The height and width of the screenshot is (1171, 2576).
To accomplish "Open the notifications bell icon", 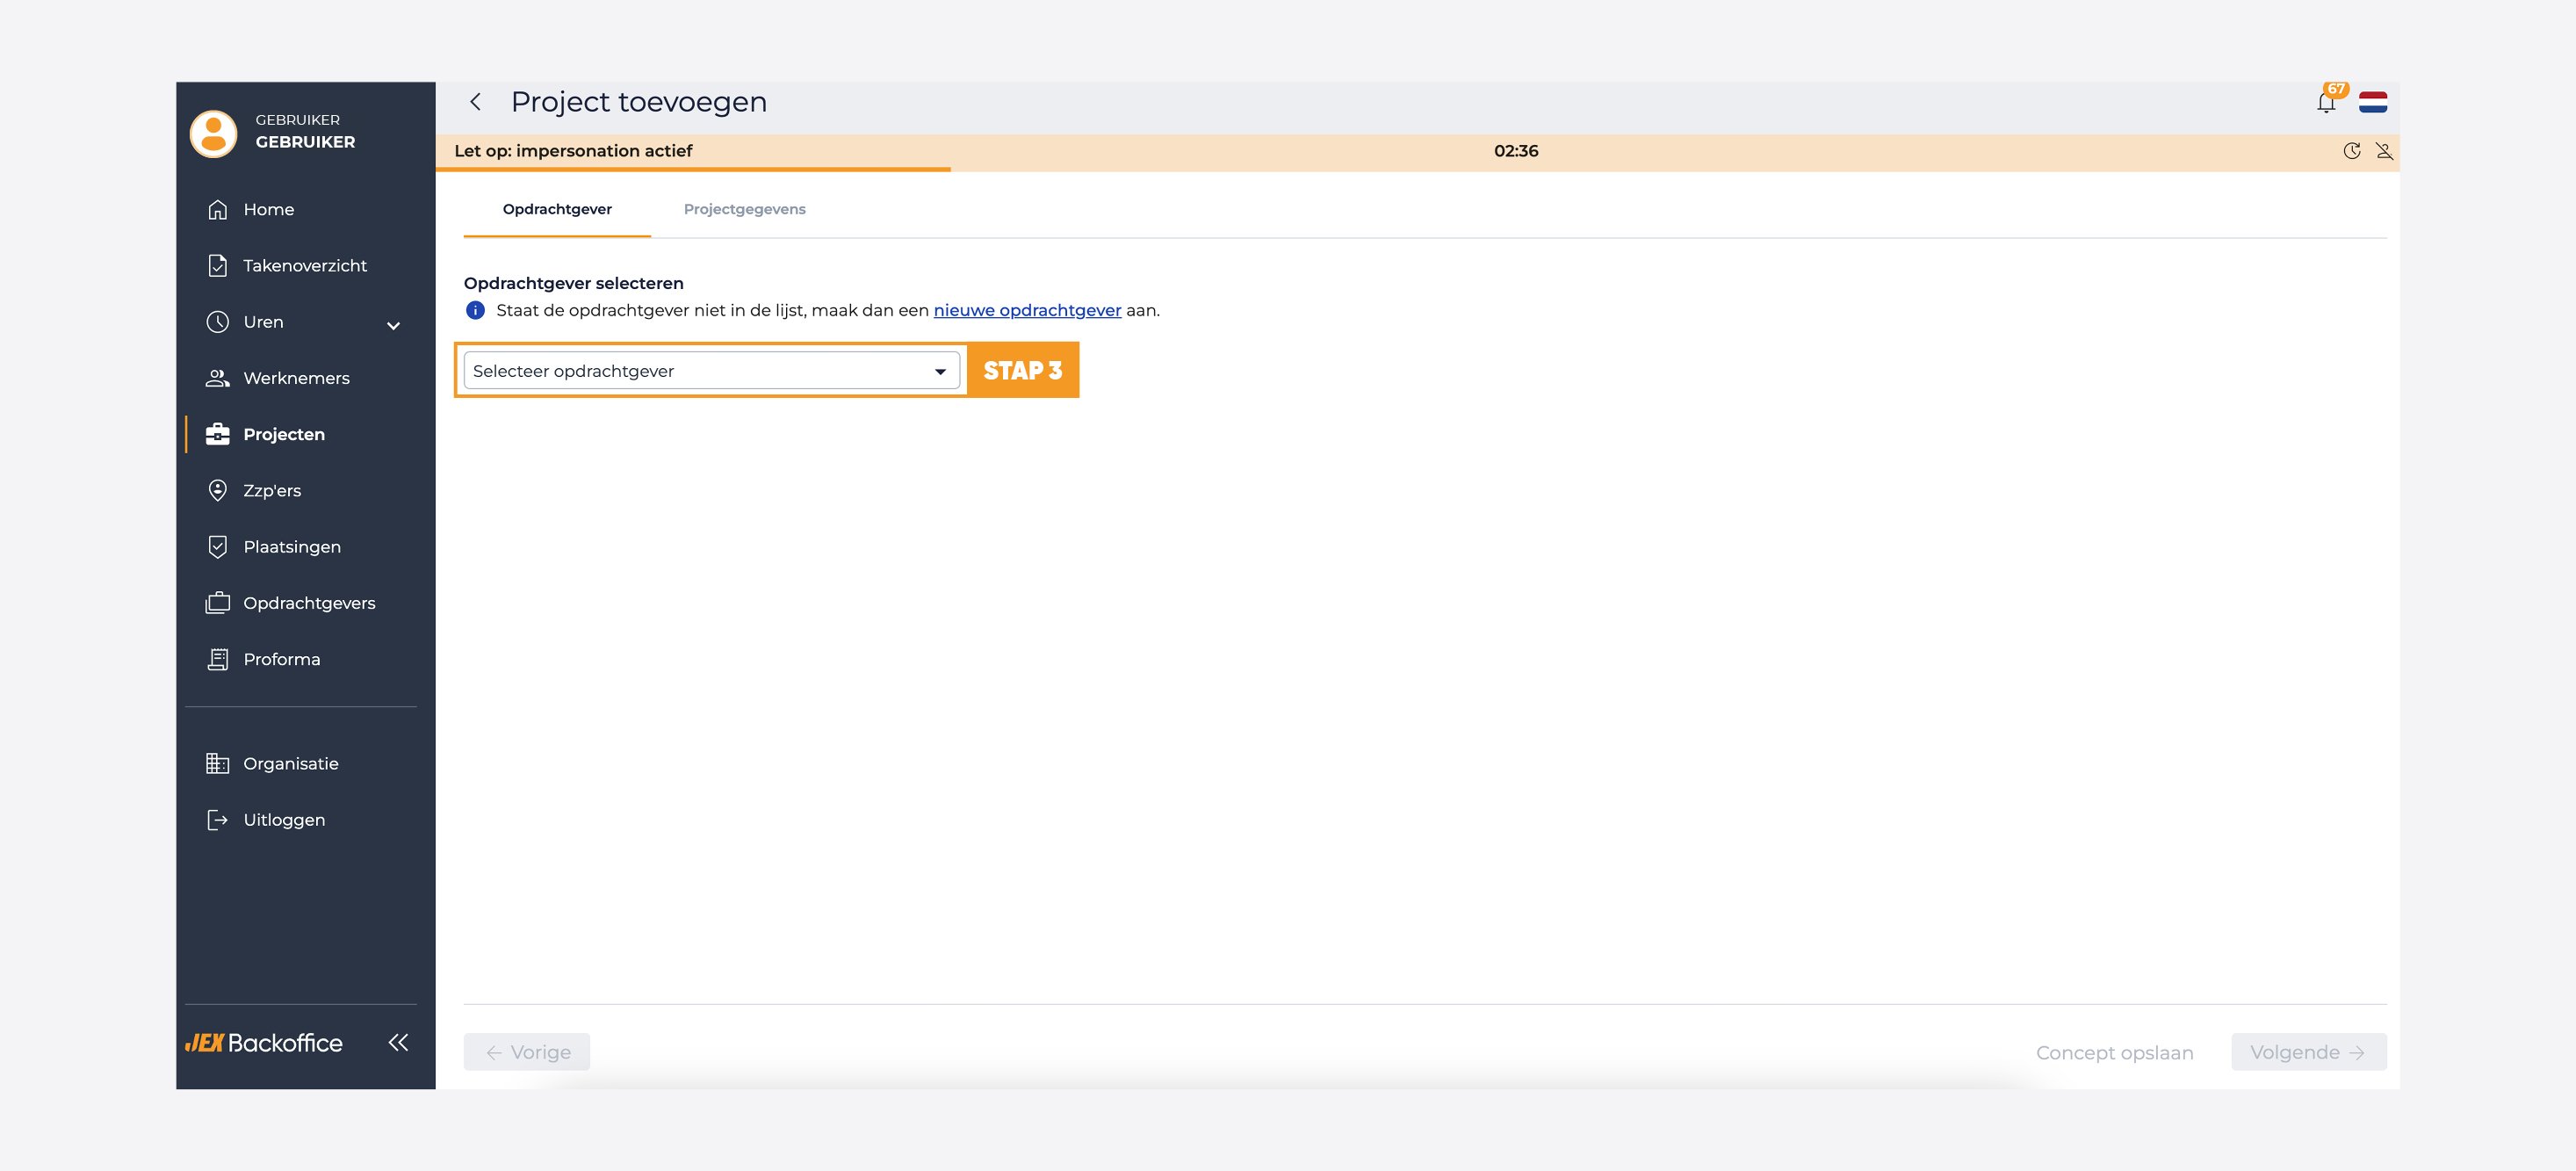I will (x=2326, y=102).
